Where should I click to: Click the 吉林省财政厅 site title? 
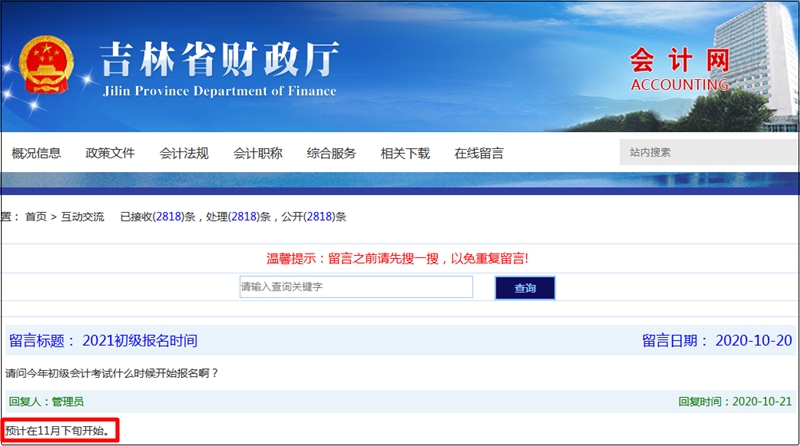point(220,59)
